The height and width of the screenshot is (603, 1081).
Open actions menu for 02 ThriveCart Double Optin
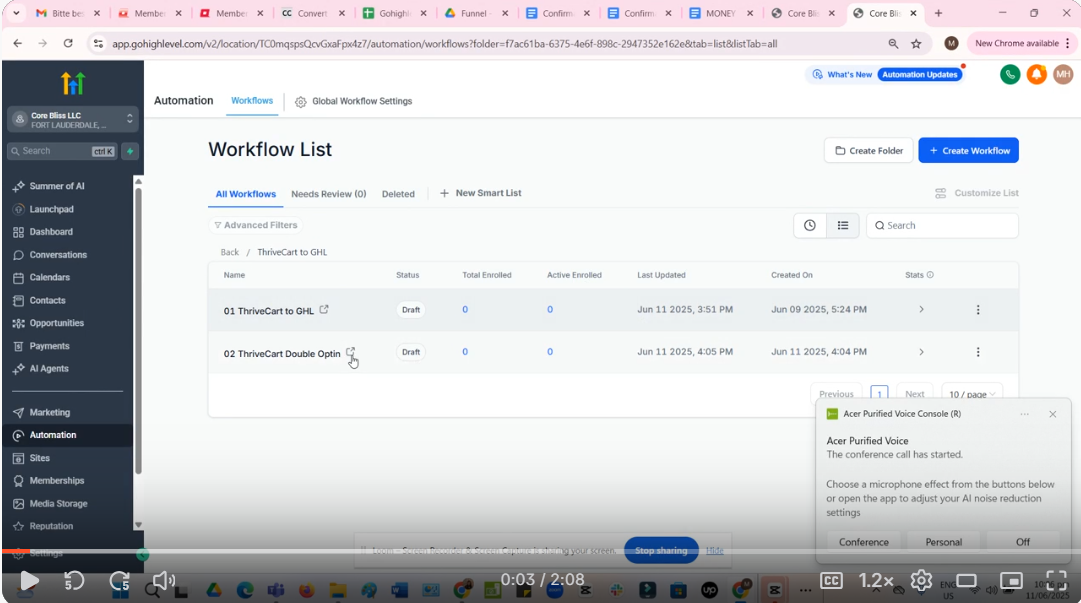978,352
